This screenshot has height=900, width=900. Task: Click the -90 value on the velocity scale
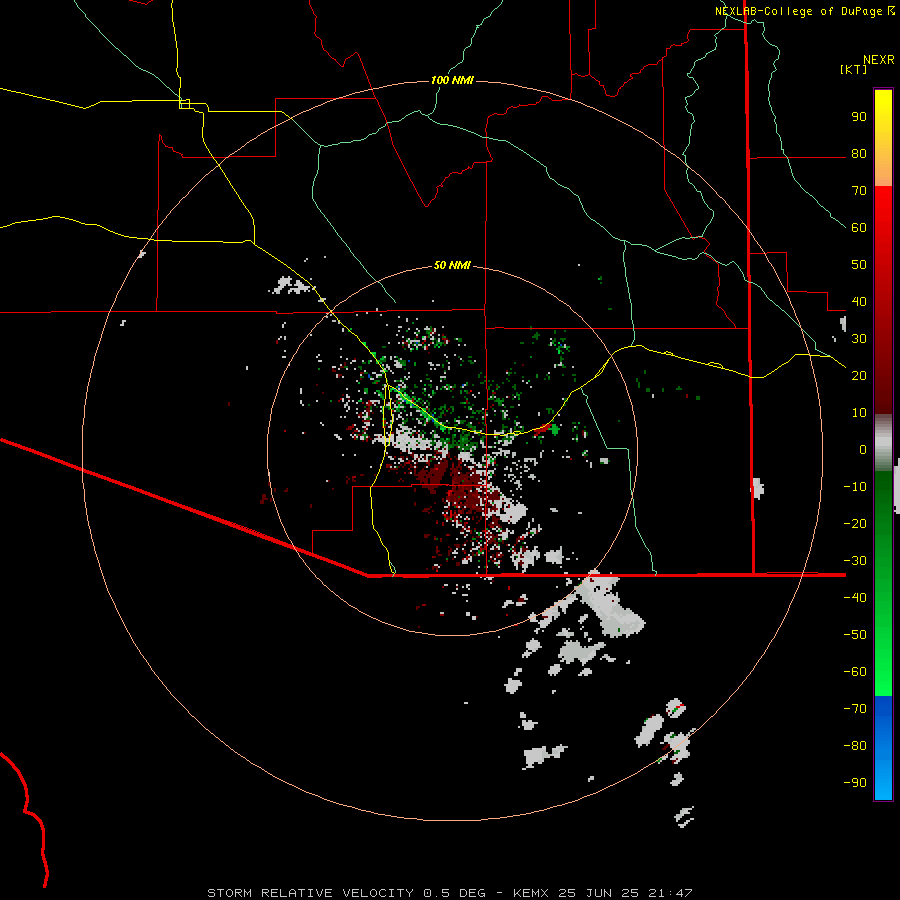855,783
